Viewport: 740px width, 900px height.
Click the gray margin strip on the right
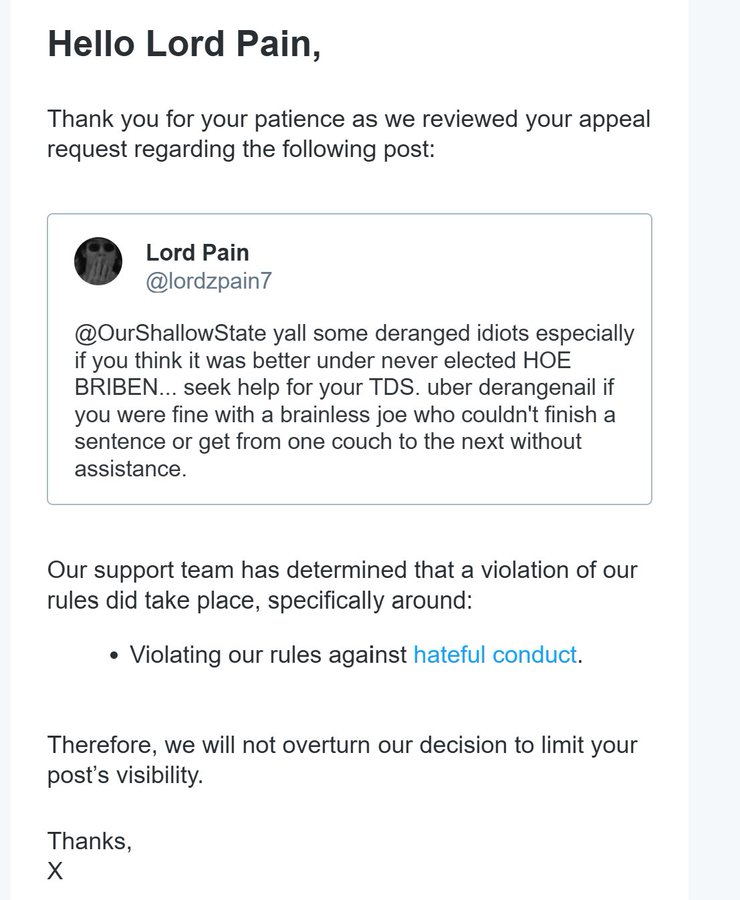[x=714, y=450]
